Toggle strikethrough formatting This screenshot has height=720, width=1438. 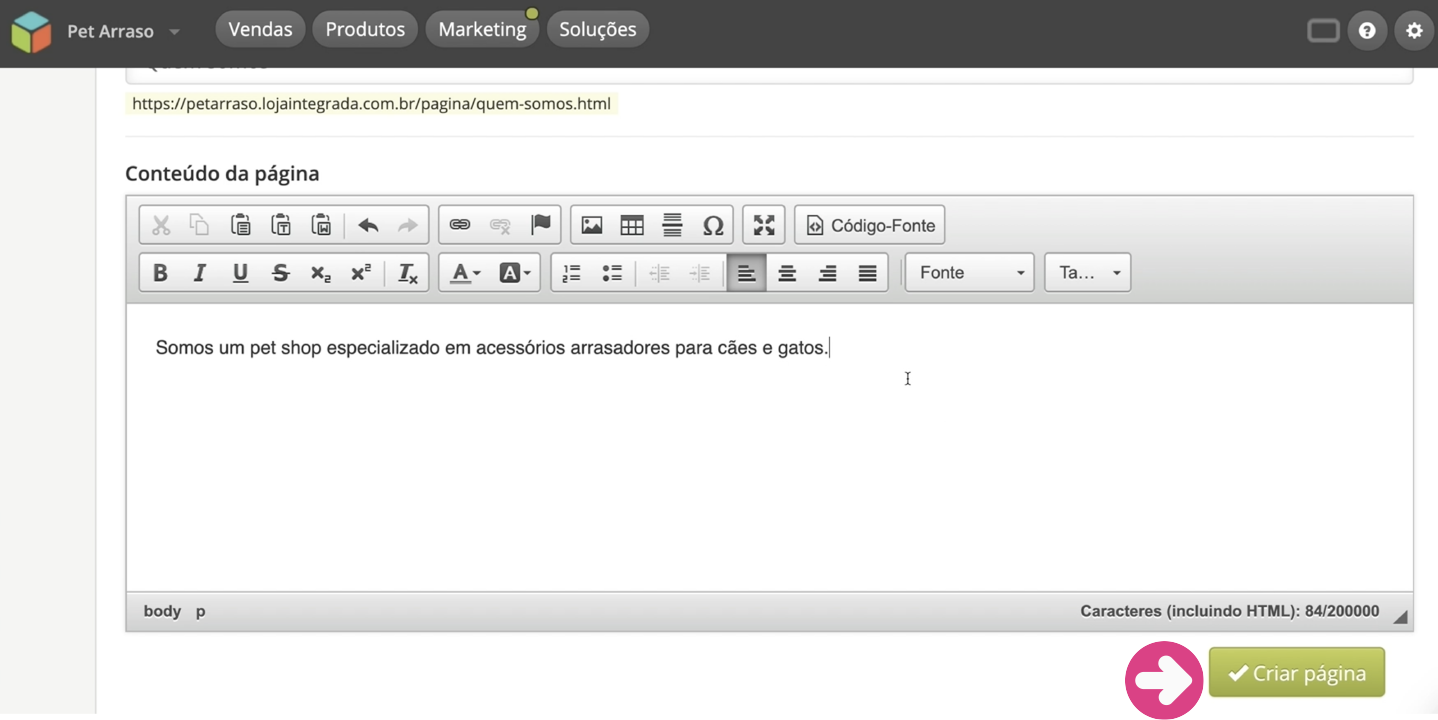(x=281, y=272)
